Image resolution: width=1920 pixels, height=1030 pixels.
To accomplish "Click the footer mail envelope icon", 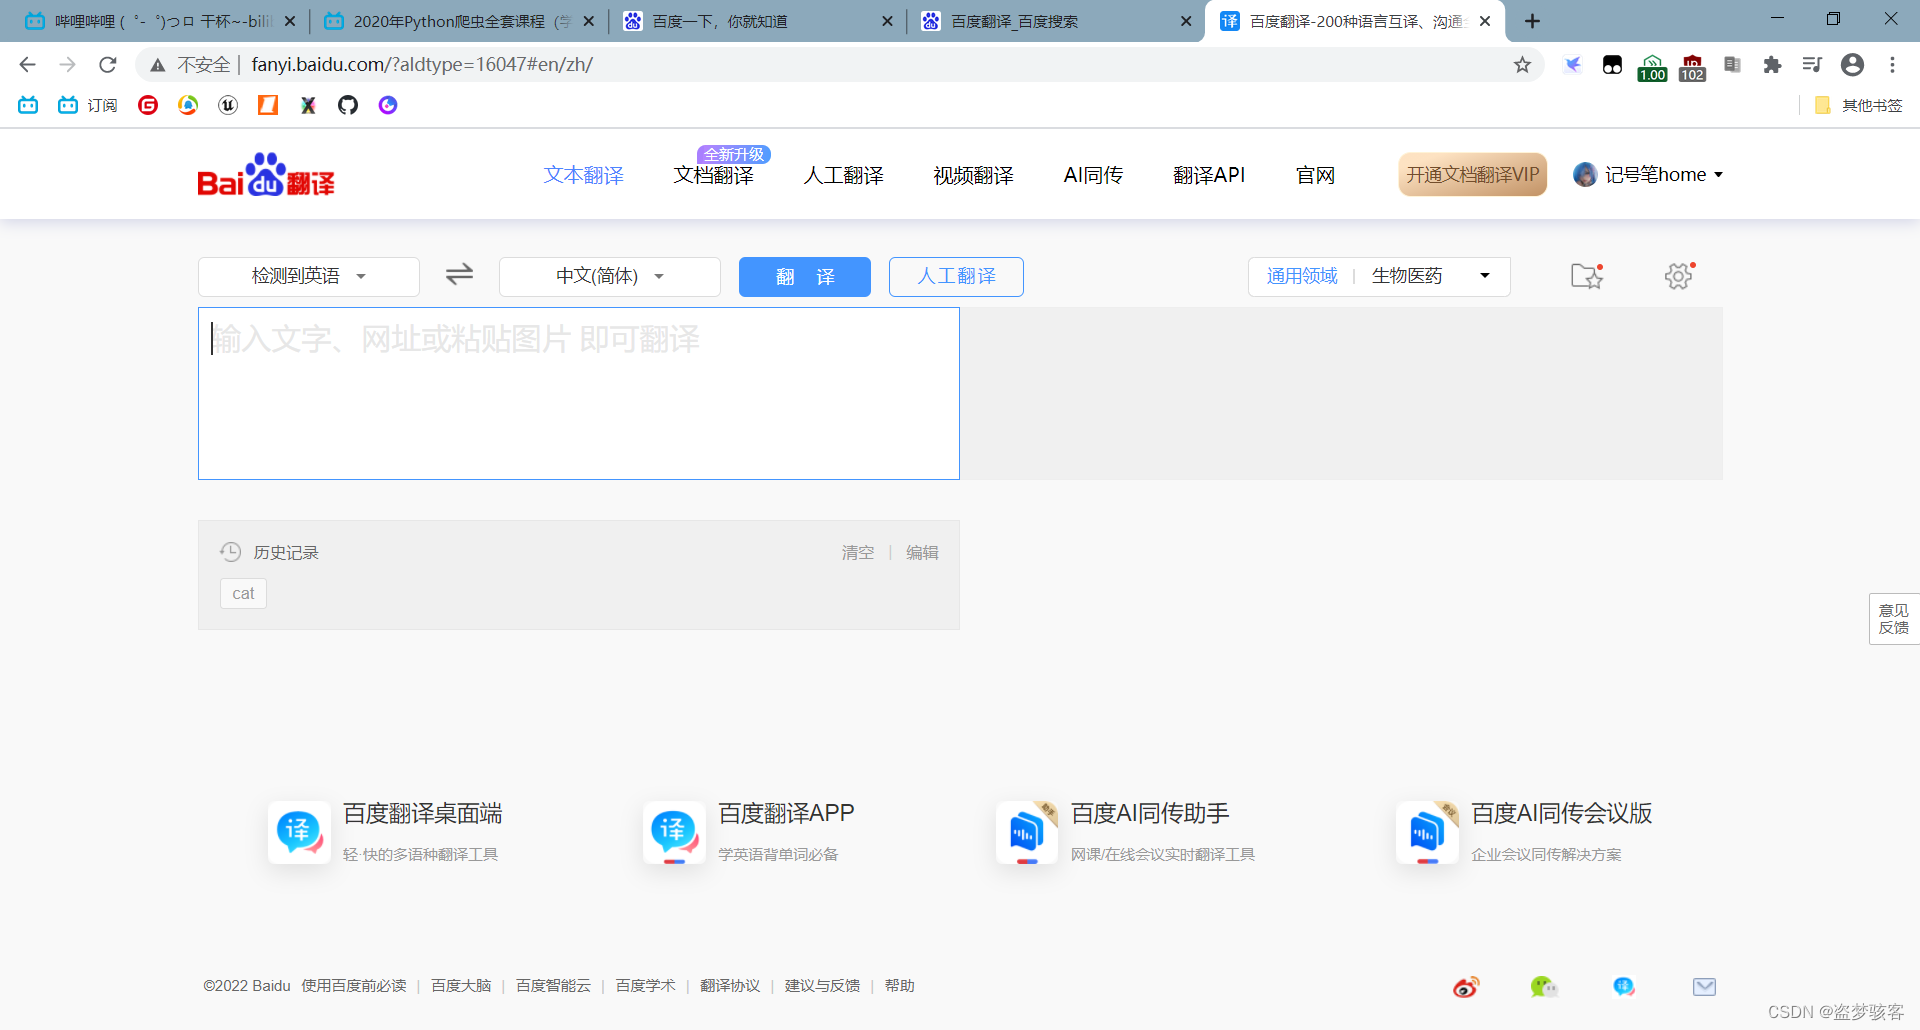I will coord(1704,987).
